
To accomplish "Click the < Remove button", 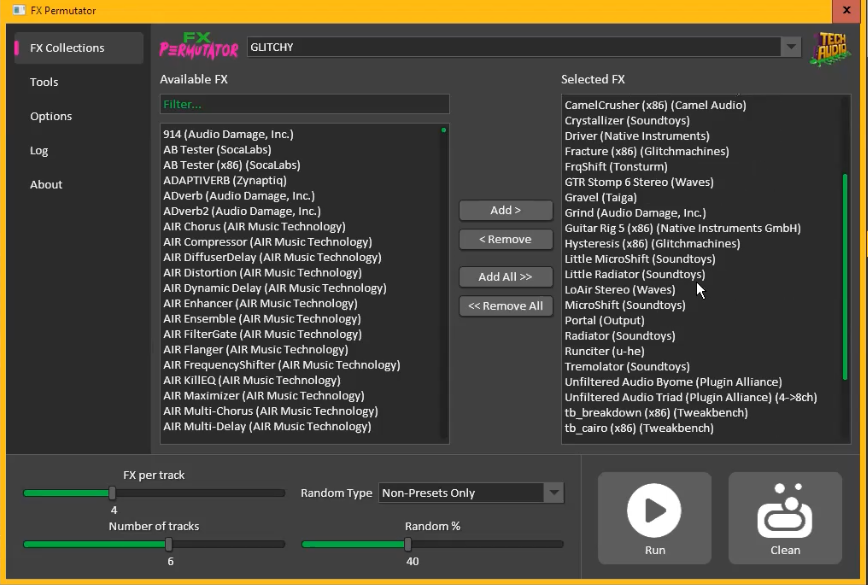I will click(x=505, y=239).
